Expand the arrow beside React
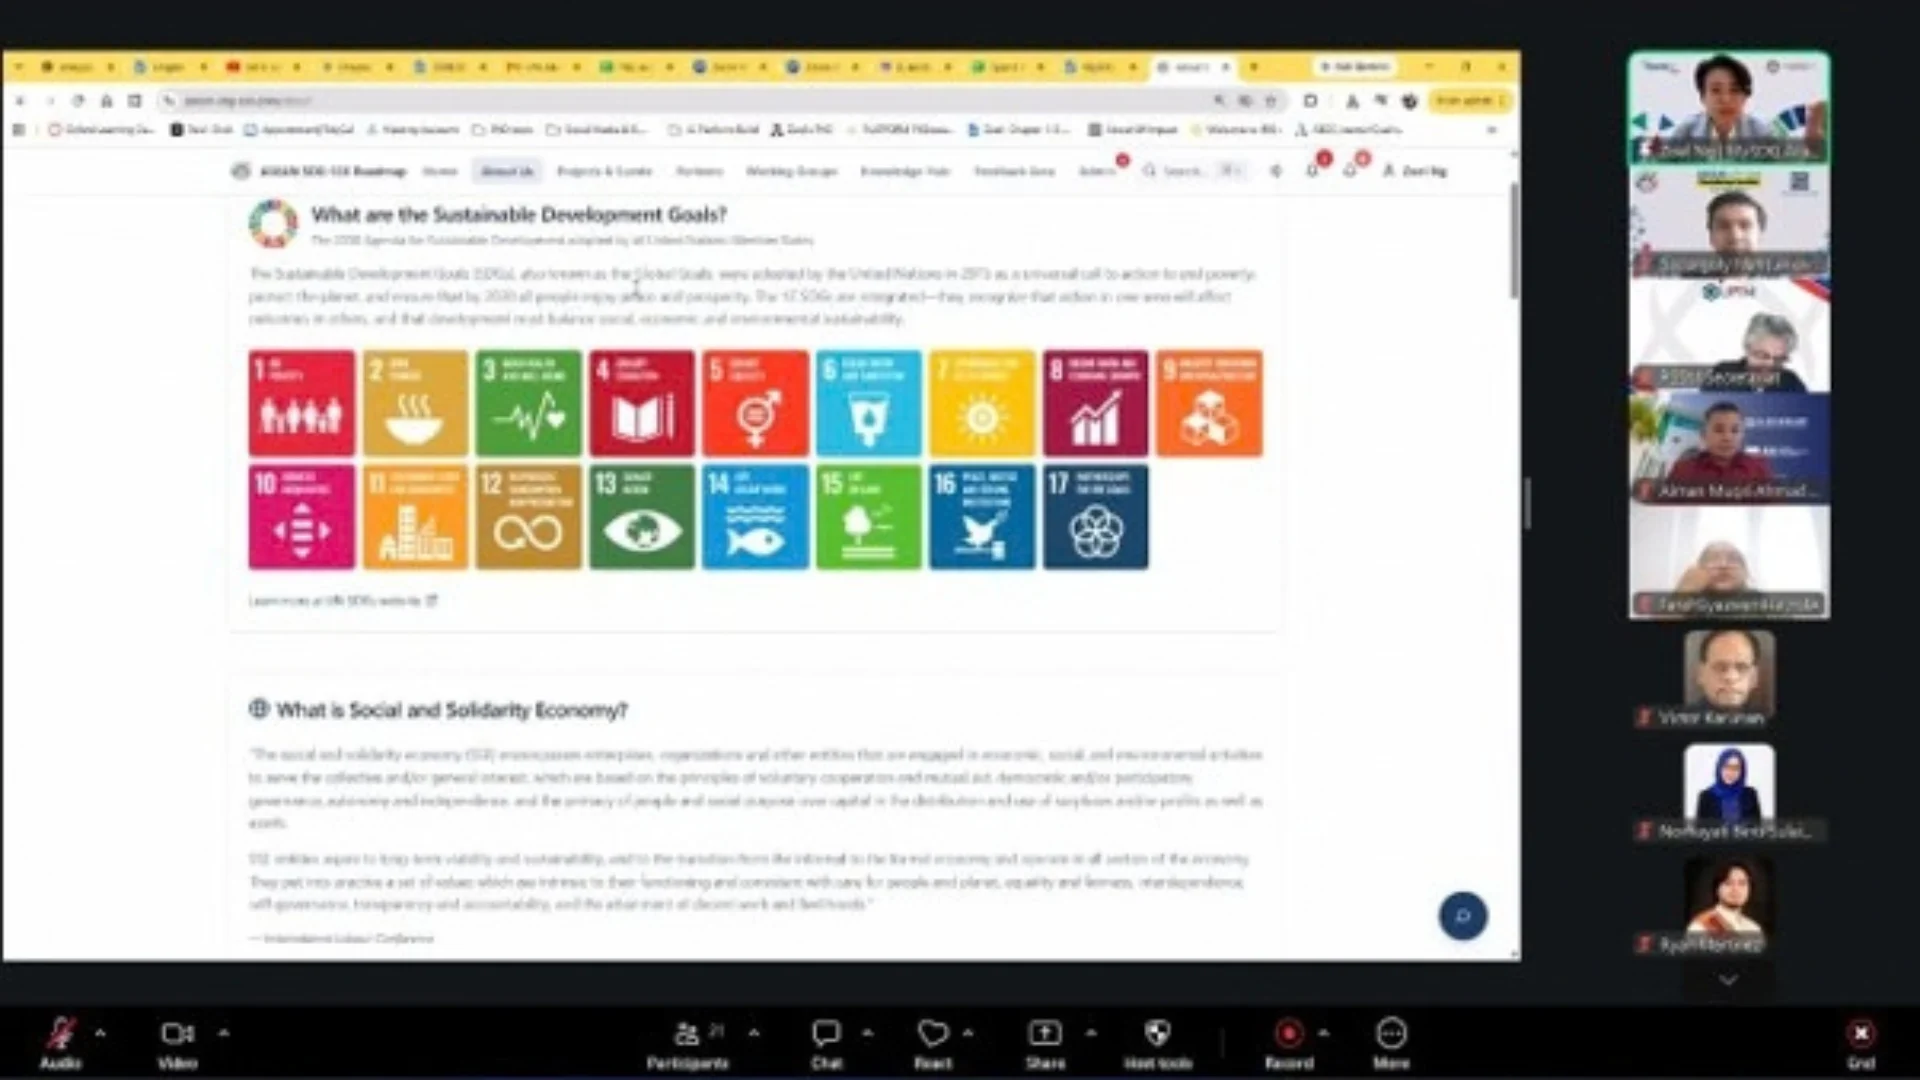 (968, 1033)
